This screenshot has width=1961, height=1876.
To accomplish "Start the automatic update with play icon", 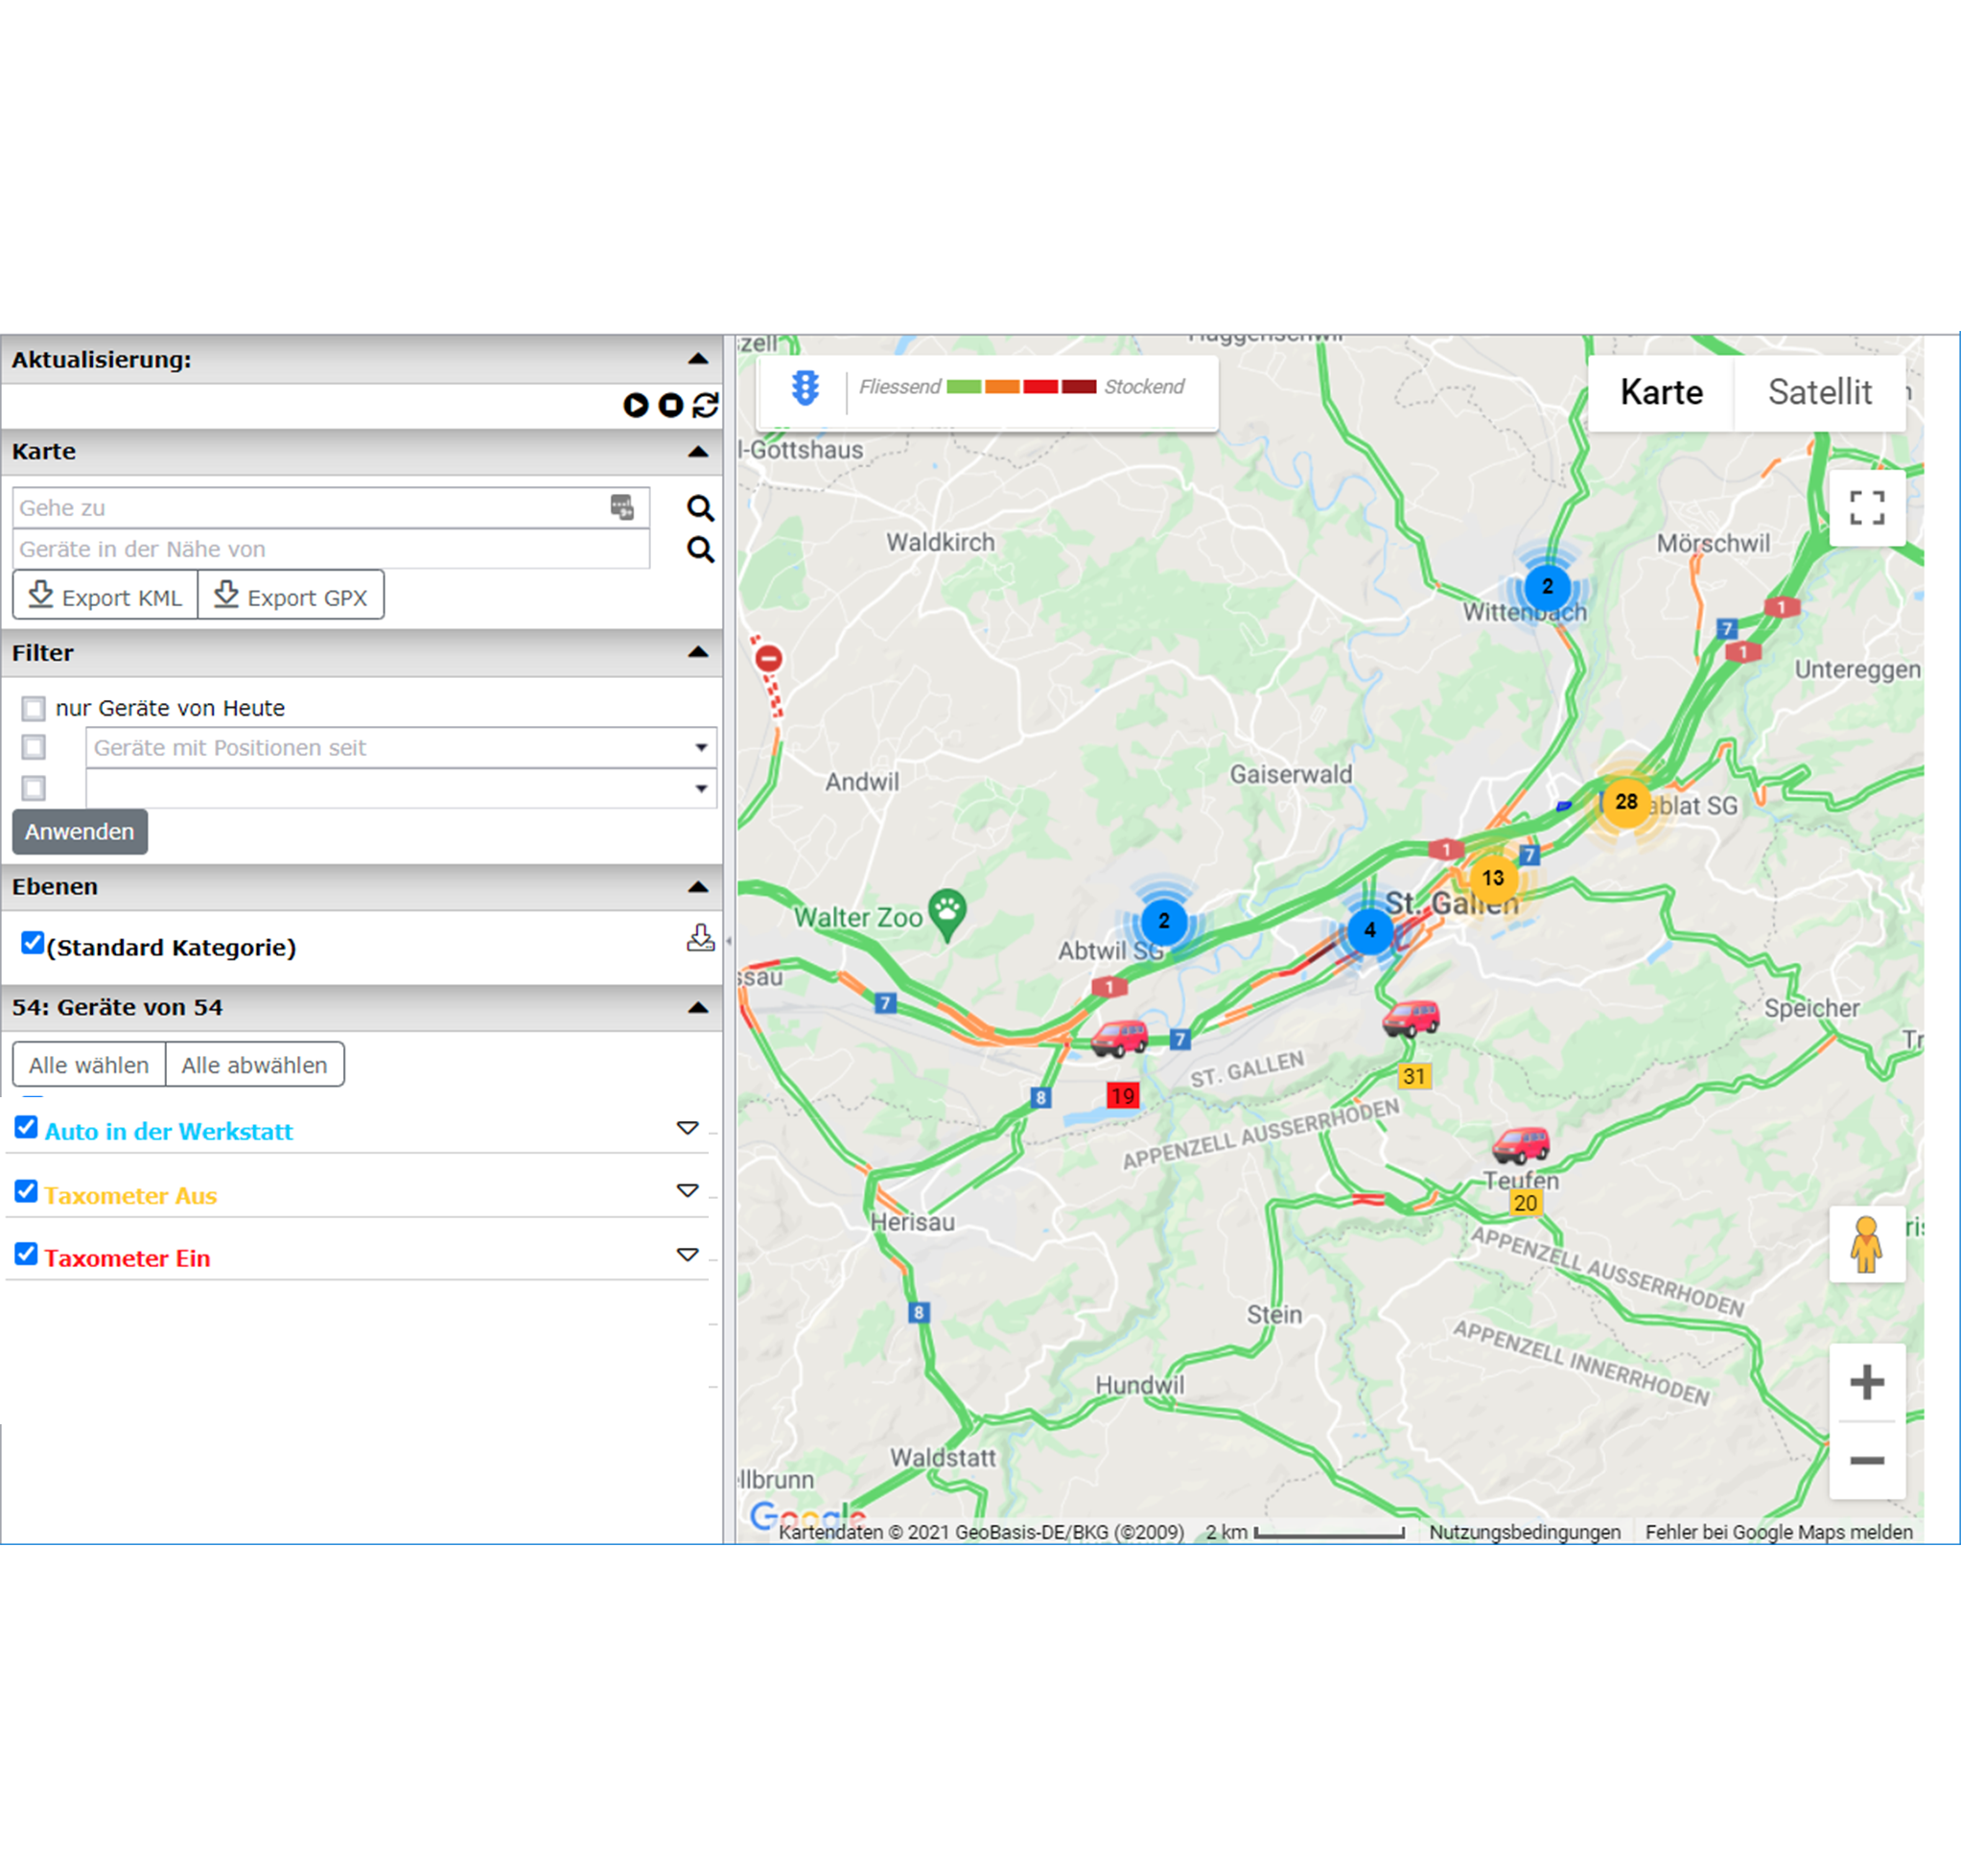I will point(636,405).
